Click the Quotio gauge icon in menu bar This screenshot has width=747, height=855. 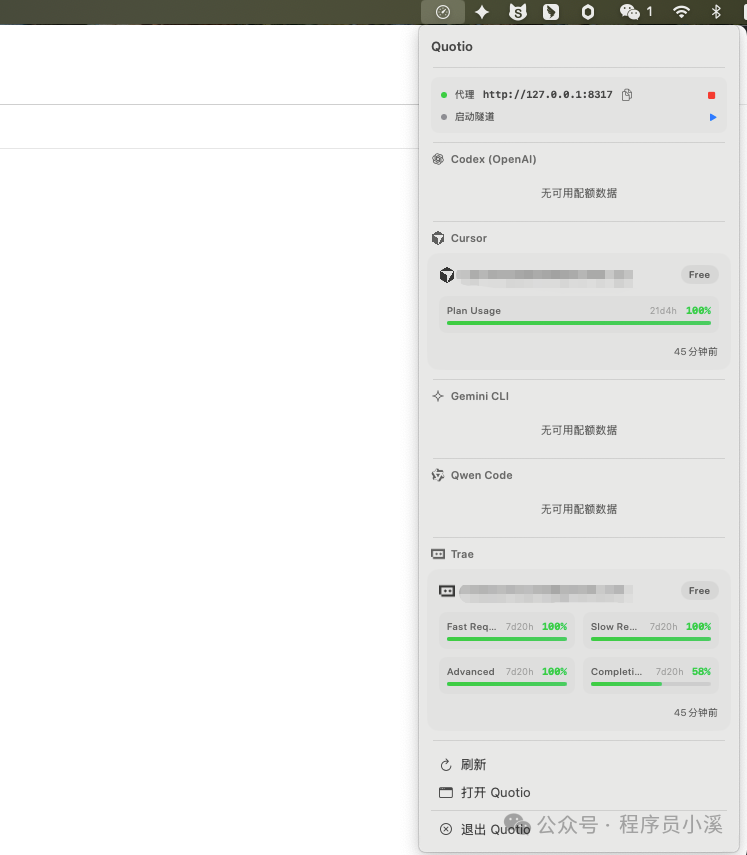coord(443,12)
